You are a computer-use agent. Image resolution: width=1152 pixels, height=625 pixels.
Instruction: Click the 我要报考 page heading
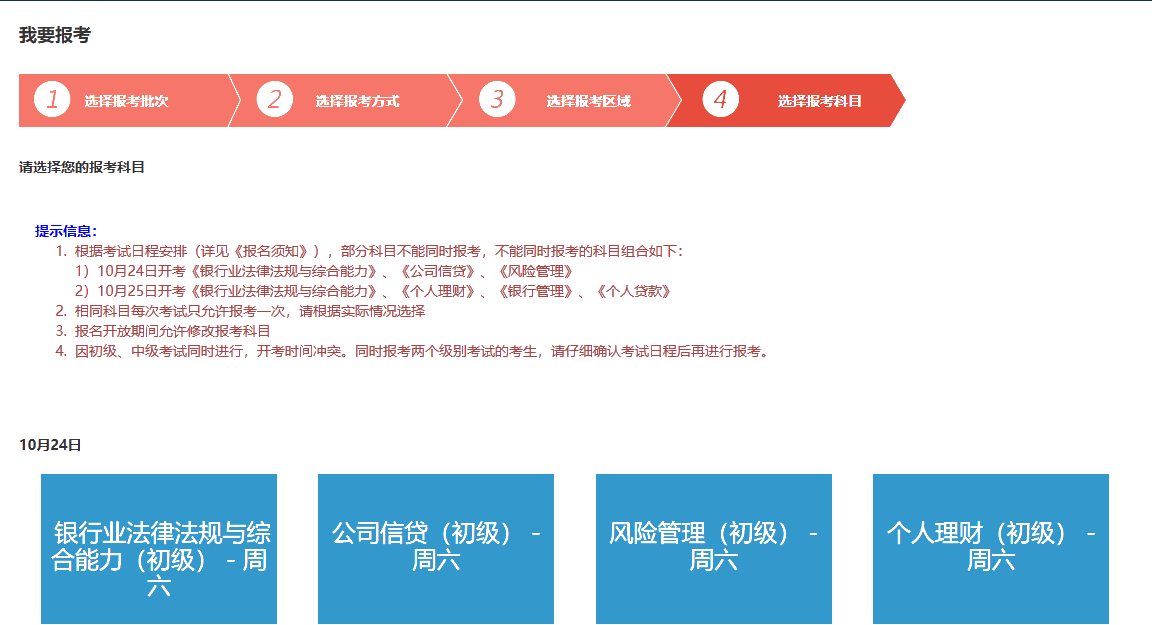click(x=42, y=31)
